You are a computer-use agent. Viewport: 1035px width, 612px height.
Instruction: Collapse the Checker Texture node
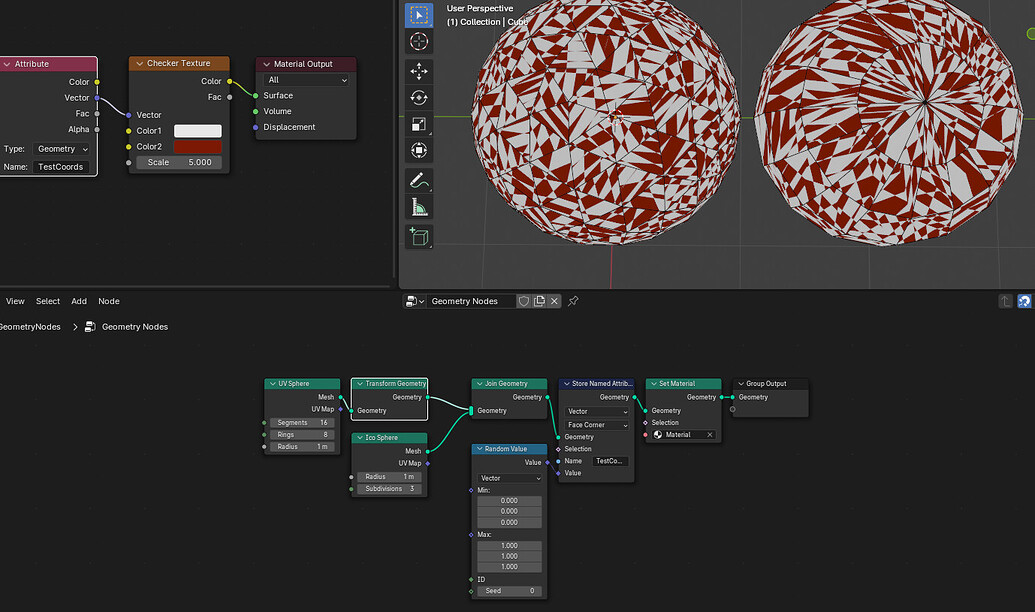(139, 63)
